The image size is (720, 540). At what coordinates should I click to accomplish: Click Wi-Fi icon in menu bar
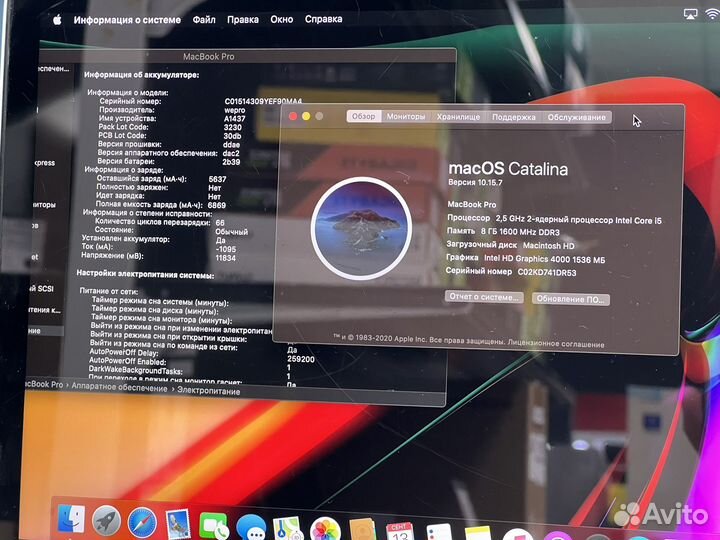click(712, 14)
